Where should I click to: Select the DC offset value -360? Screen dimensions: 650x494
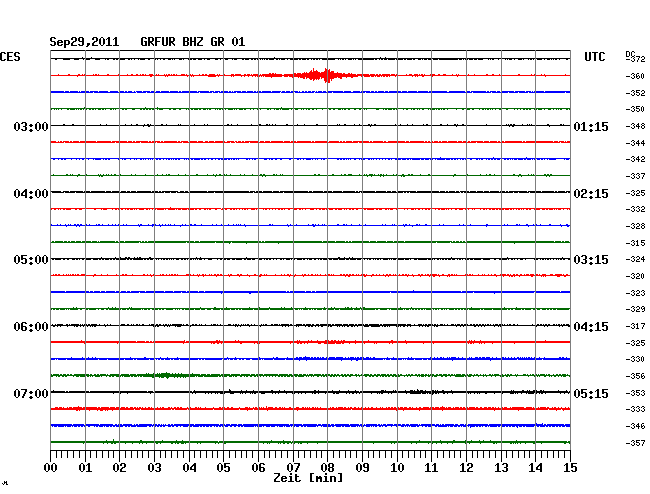[x=635, y=76]
